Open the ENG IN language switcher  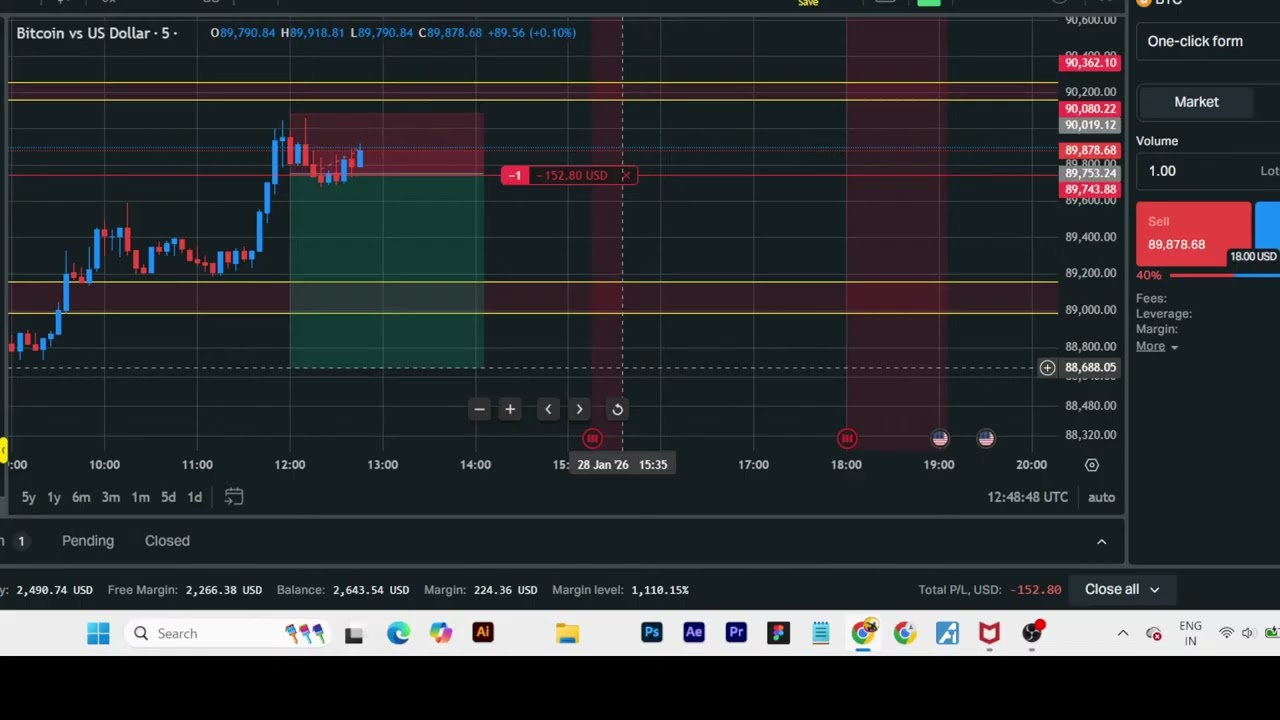pyautogui.click(x=1190, y=634)
